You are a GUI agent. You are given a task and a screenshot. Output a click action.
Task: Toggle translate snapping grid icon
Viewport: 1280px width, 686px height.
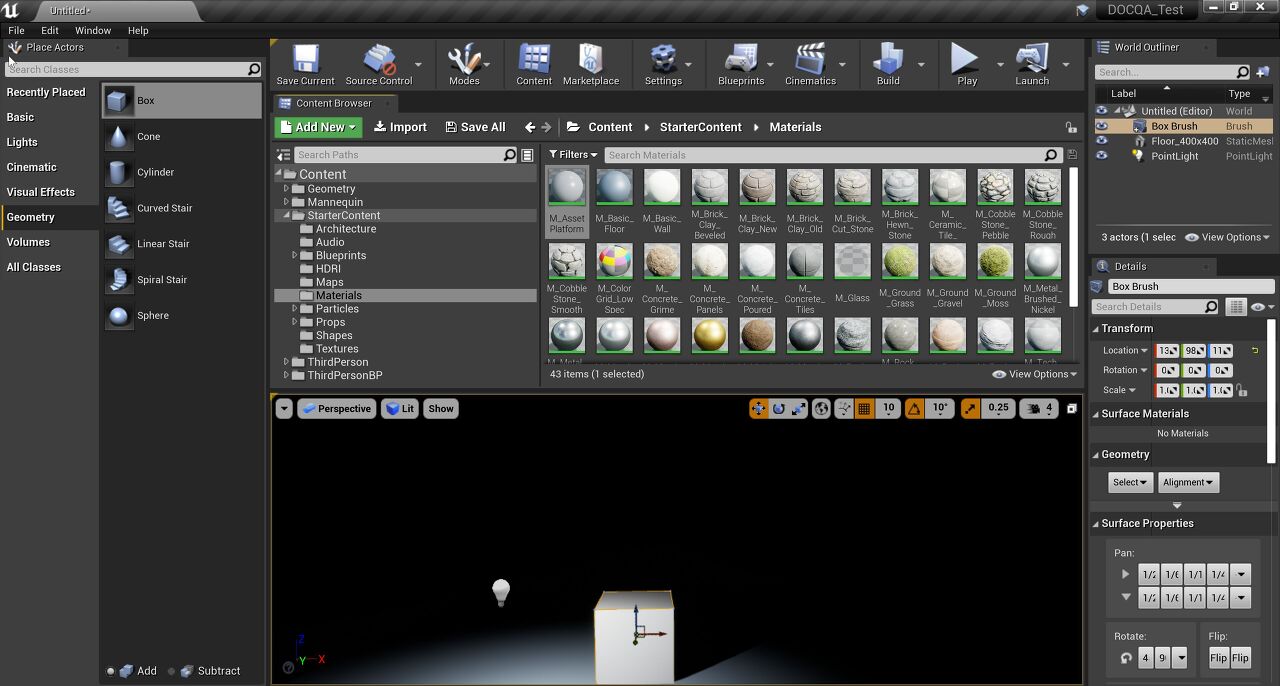tap(865, 408)
